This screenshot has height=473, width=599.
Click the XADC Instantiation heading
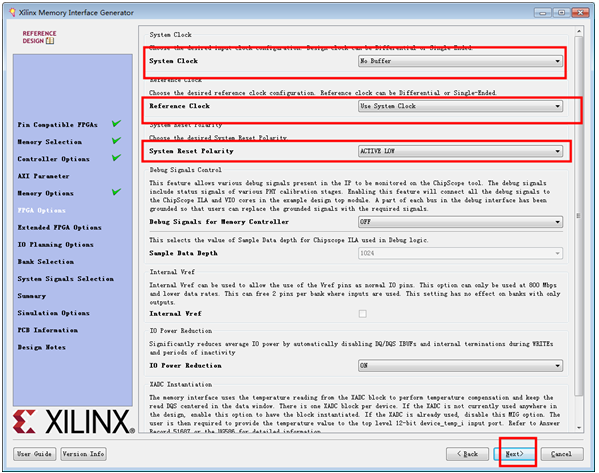(x=181, y=384)
